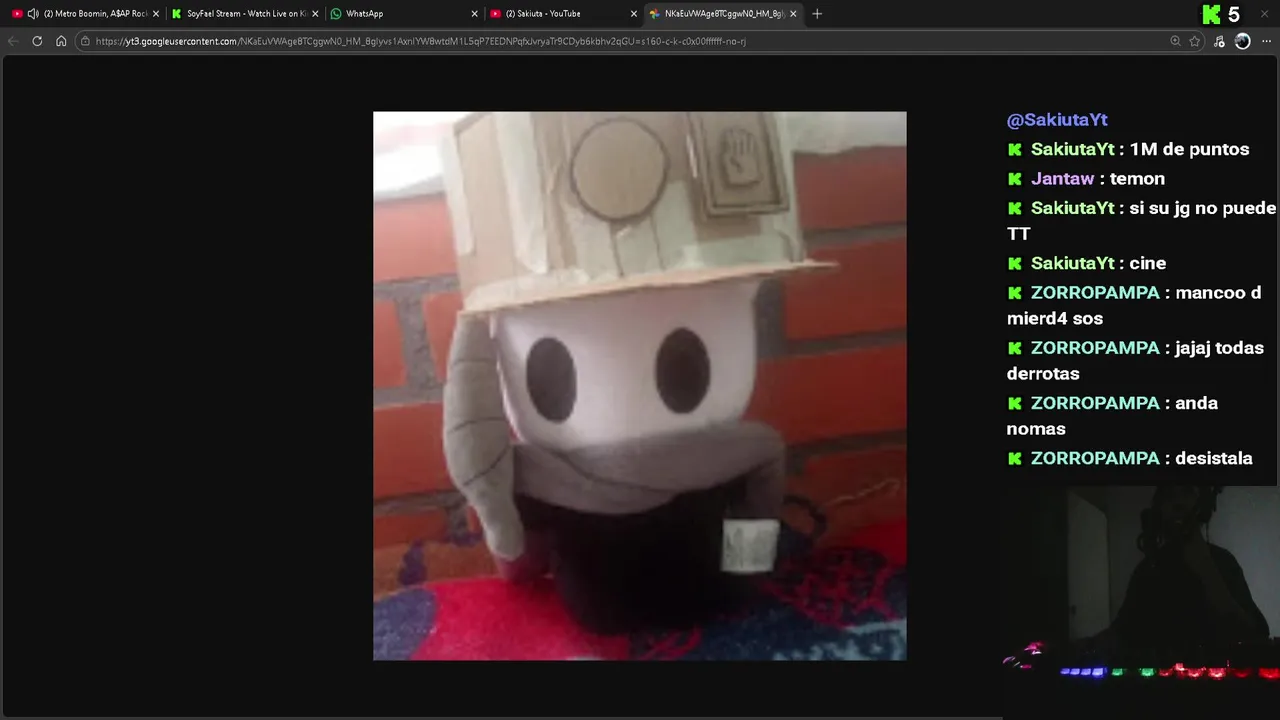
Task: Click ZORROPAMPA on 'mancoo d mierd4' message
Action: click(x=1095, y=293)
